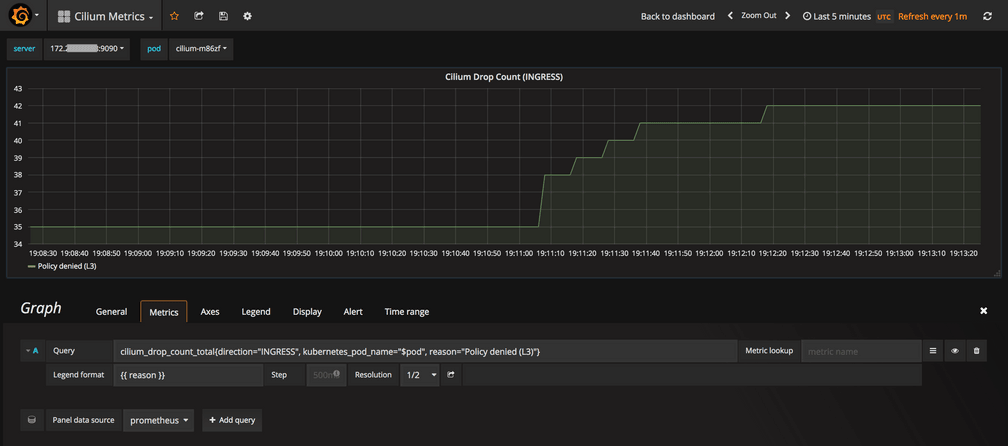Click the Add query button
Screen dimensions: 1008x446
tap(232, 420)
